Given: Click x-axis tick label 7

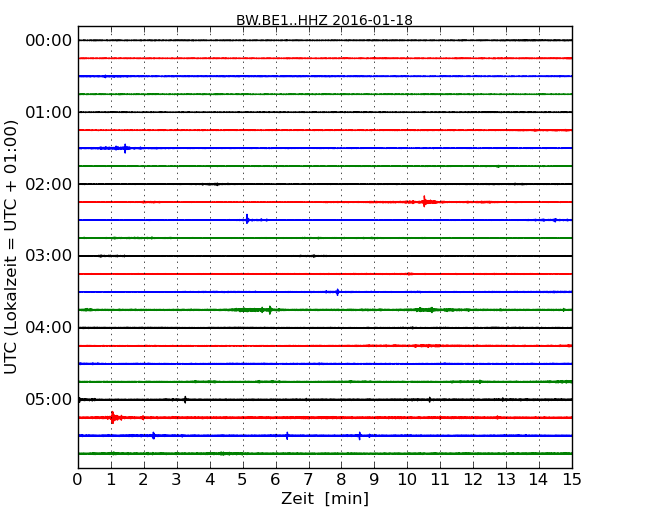Looking at the screenshot, I should tap(308, 480).
